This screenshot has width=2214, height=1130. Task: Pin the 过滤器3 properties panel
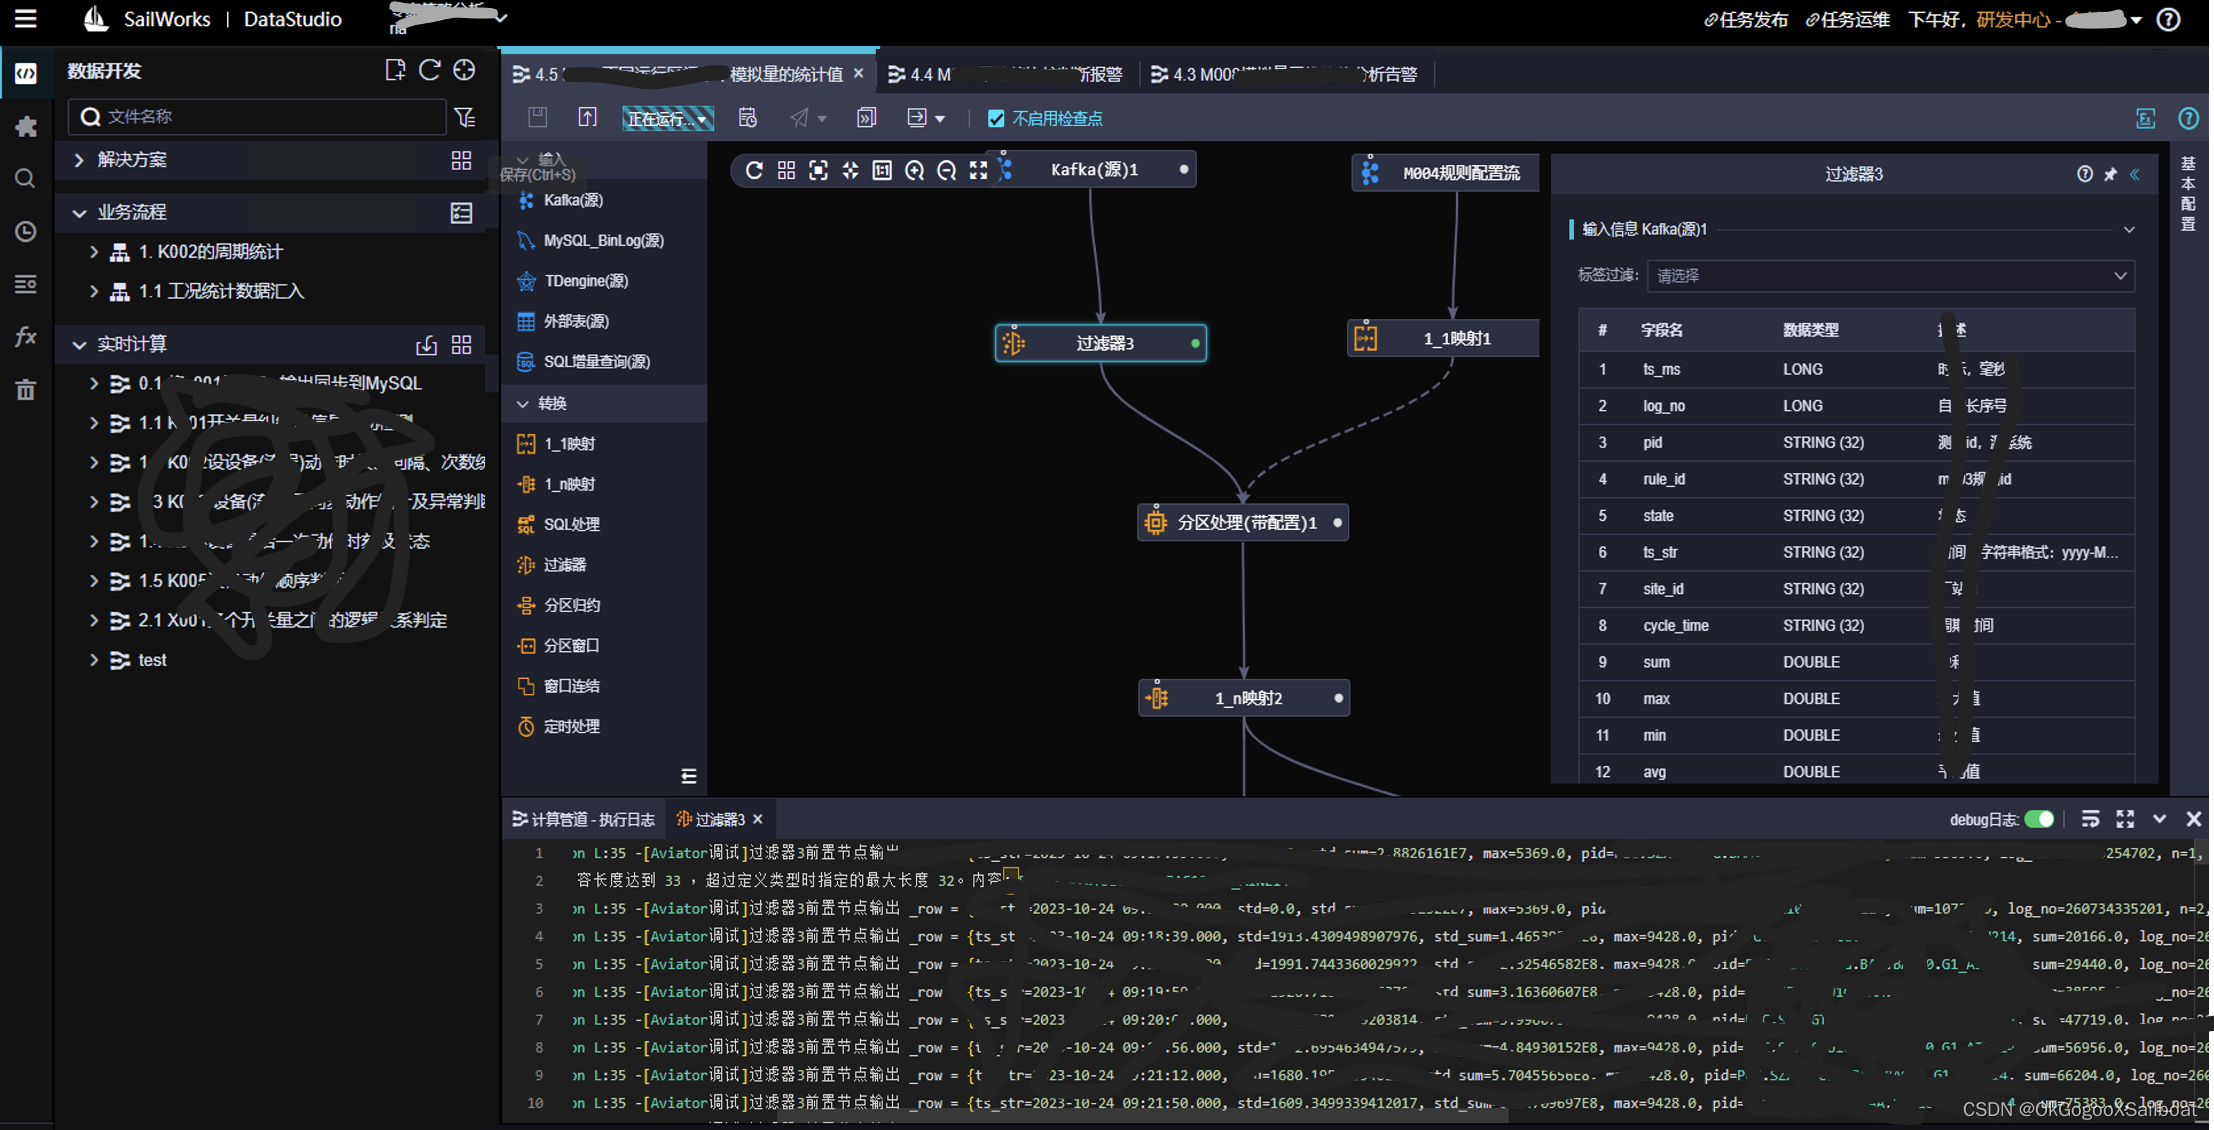[x=2110, y=174]
